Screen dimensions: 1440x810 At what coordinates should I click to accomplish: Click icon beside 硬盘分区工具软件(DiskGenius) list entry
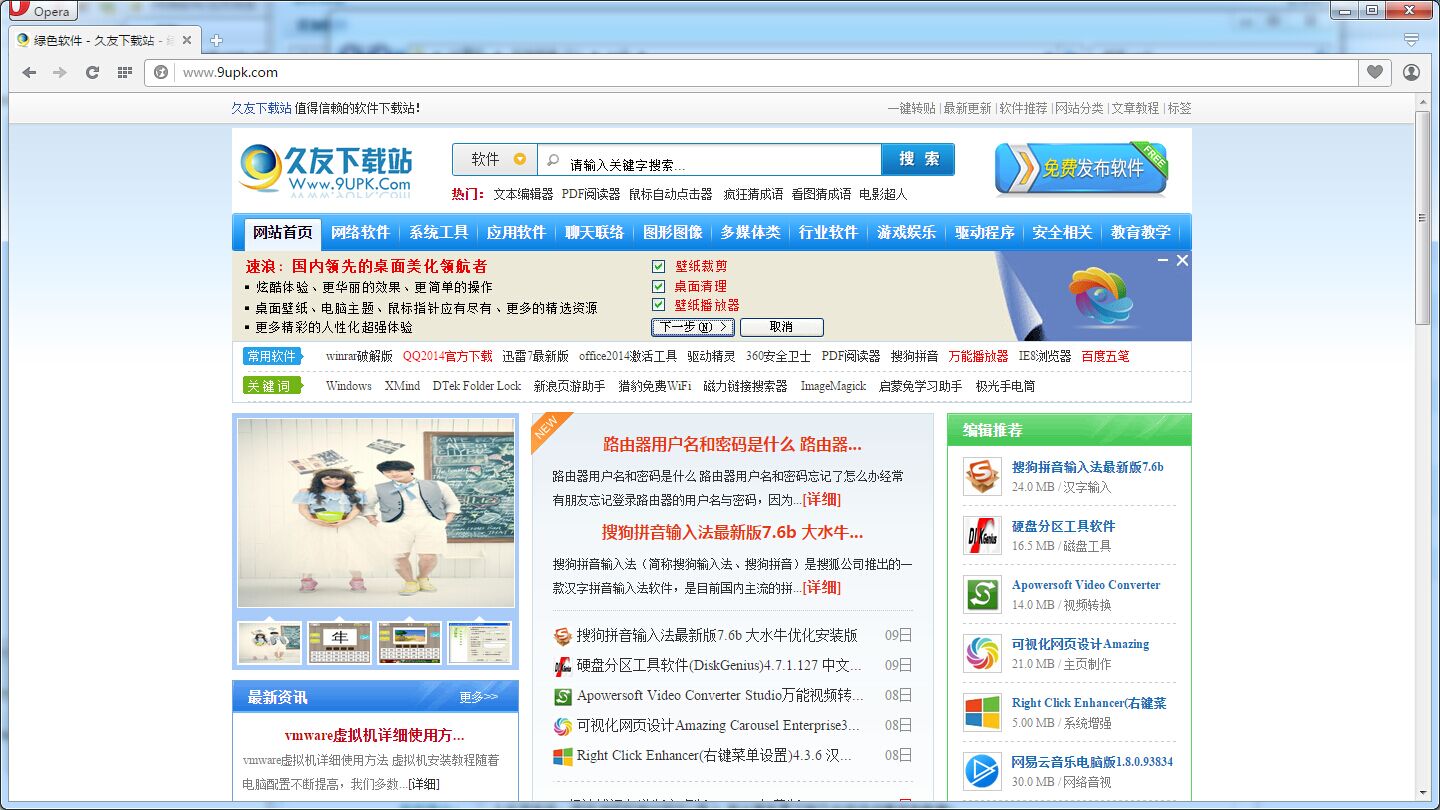[x=563, y=666]
